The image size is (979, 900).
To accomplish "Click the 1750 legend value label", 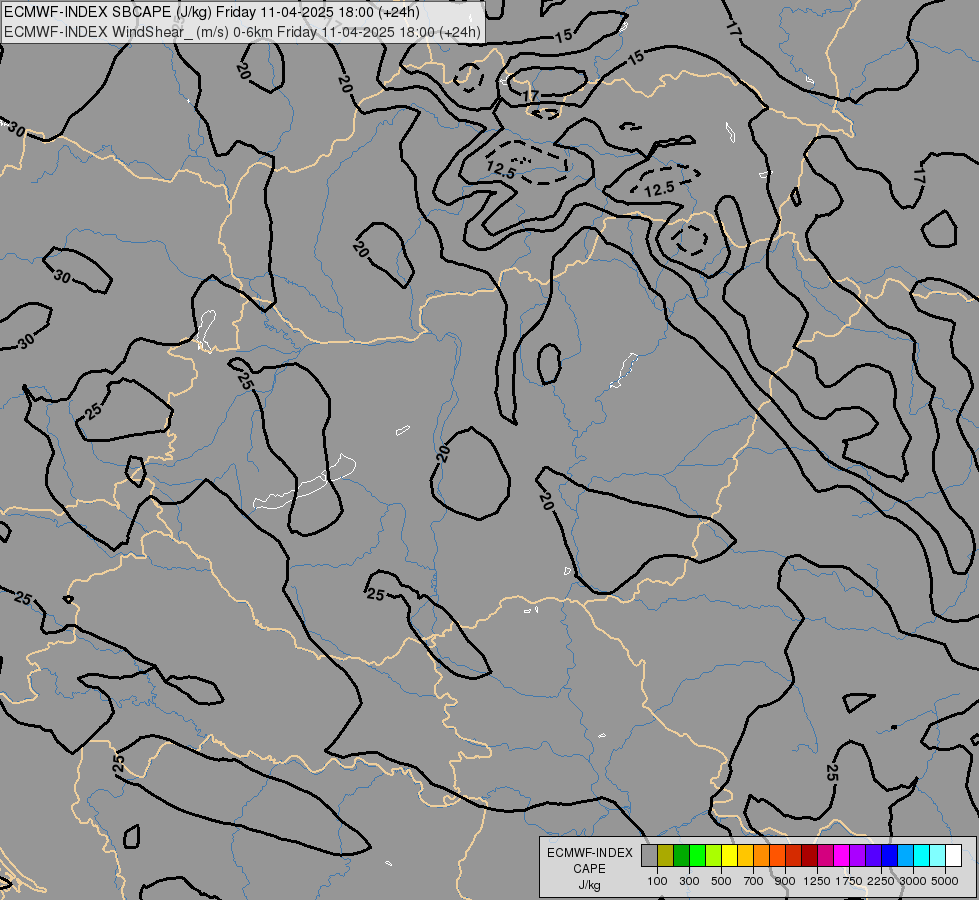I will [x=849, y=881].
